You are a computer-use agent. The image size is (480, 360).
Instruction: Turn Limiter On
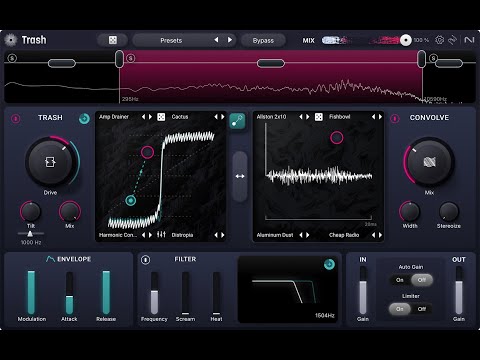point(399,309)
